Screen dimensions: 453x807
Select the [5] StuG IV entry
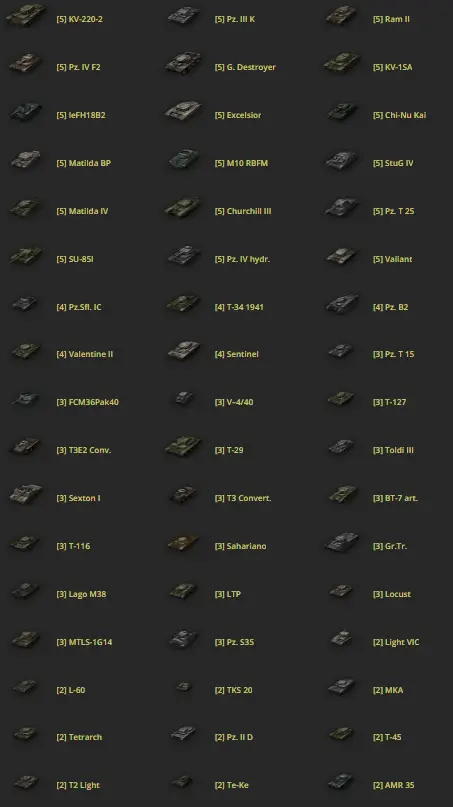pos(393,163)
